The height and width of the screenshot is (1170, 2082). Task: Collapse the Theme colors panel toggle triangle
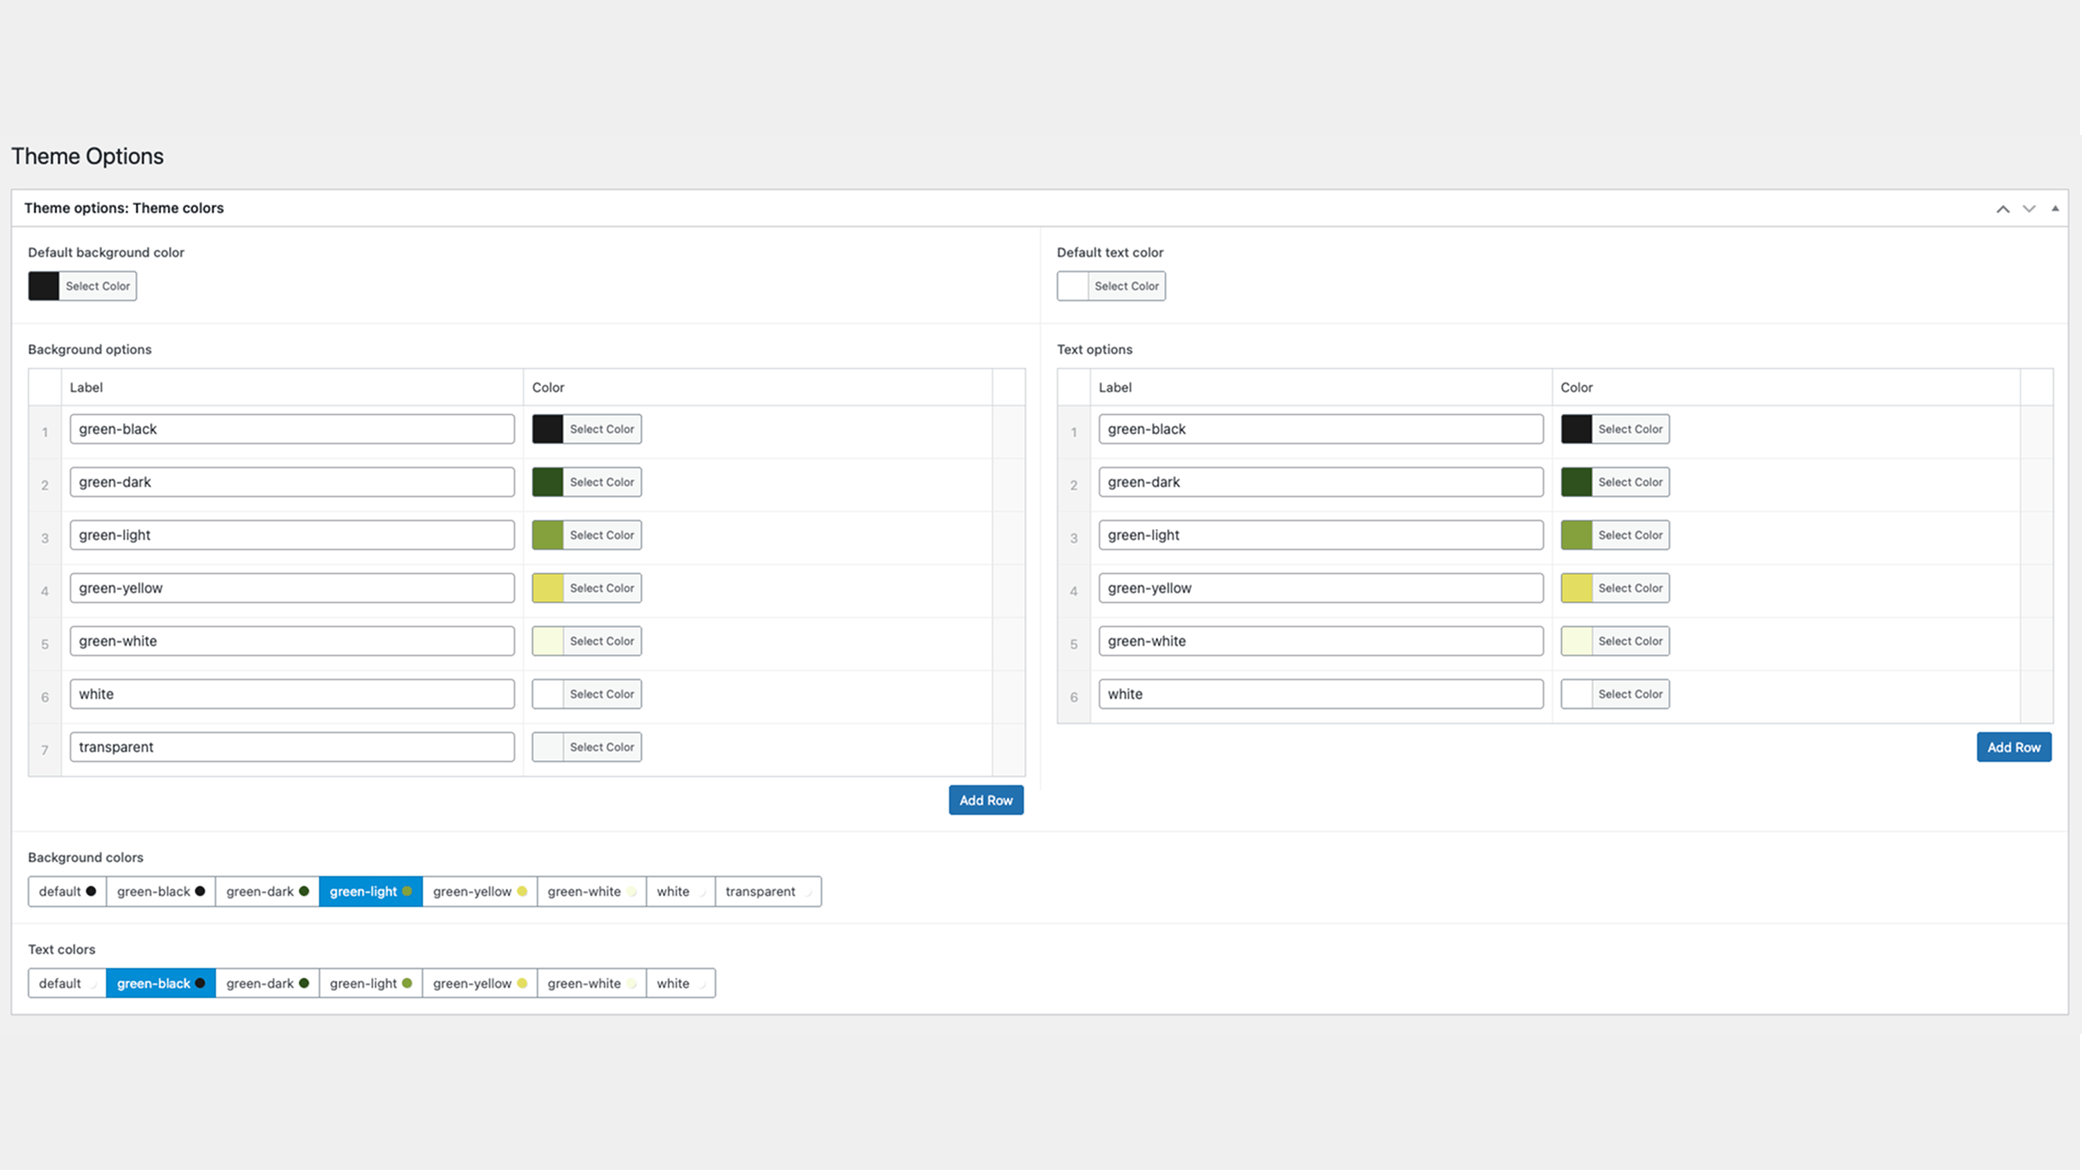2055,209
